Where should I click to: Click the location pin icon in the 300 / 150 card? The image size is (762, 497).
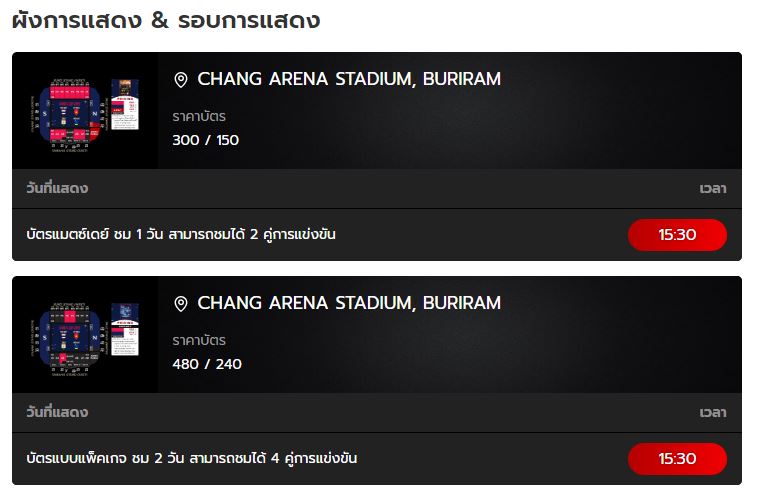click(x=181, y=80)
